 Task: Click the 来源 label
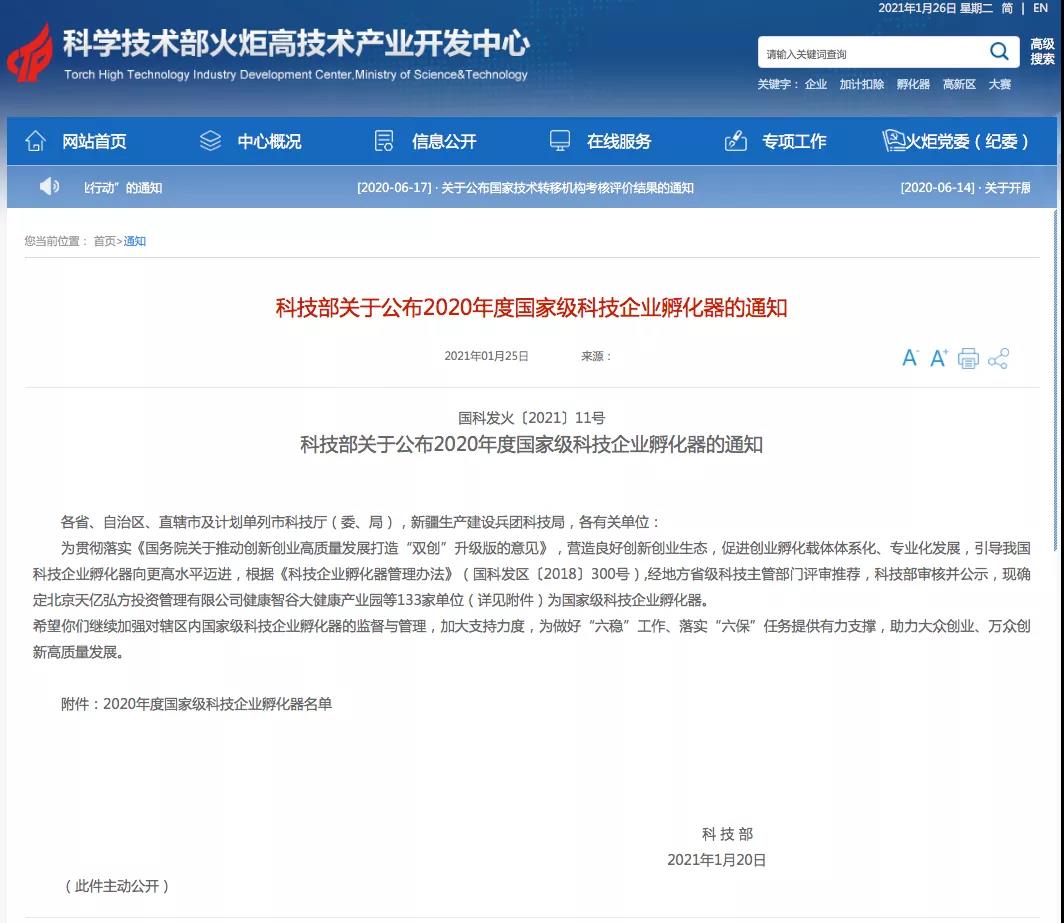(x=596, y=356)
